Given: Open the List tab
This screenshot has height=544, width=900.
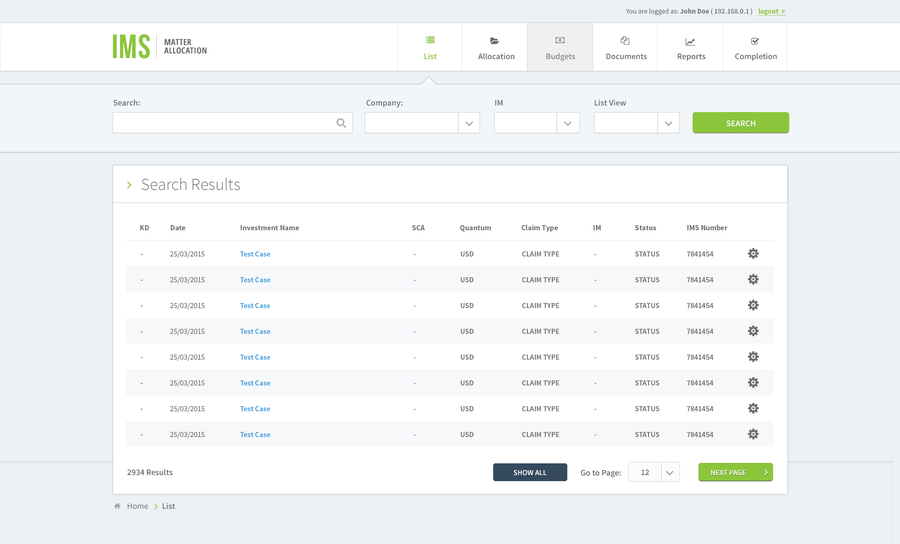Looking at the screenshot, I should [430, 47].
